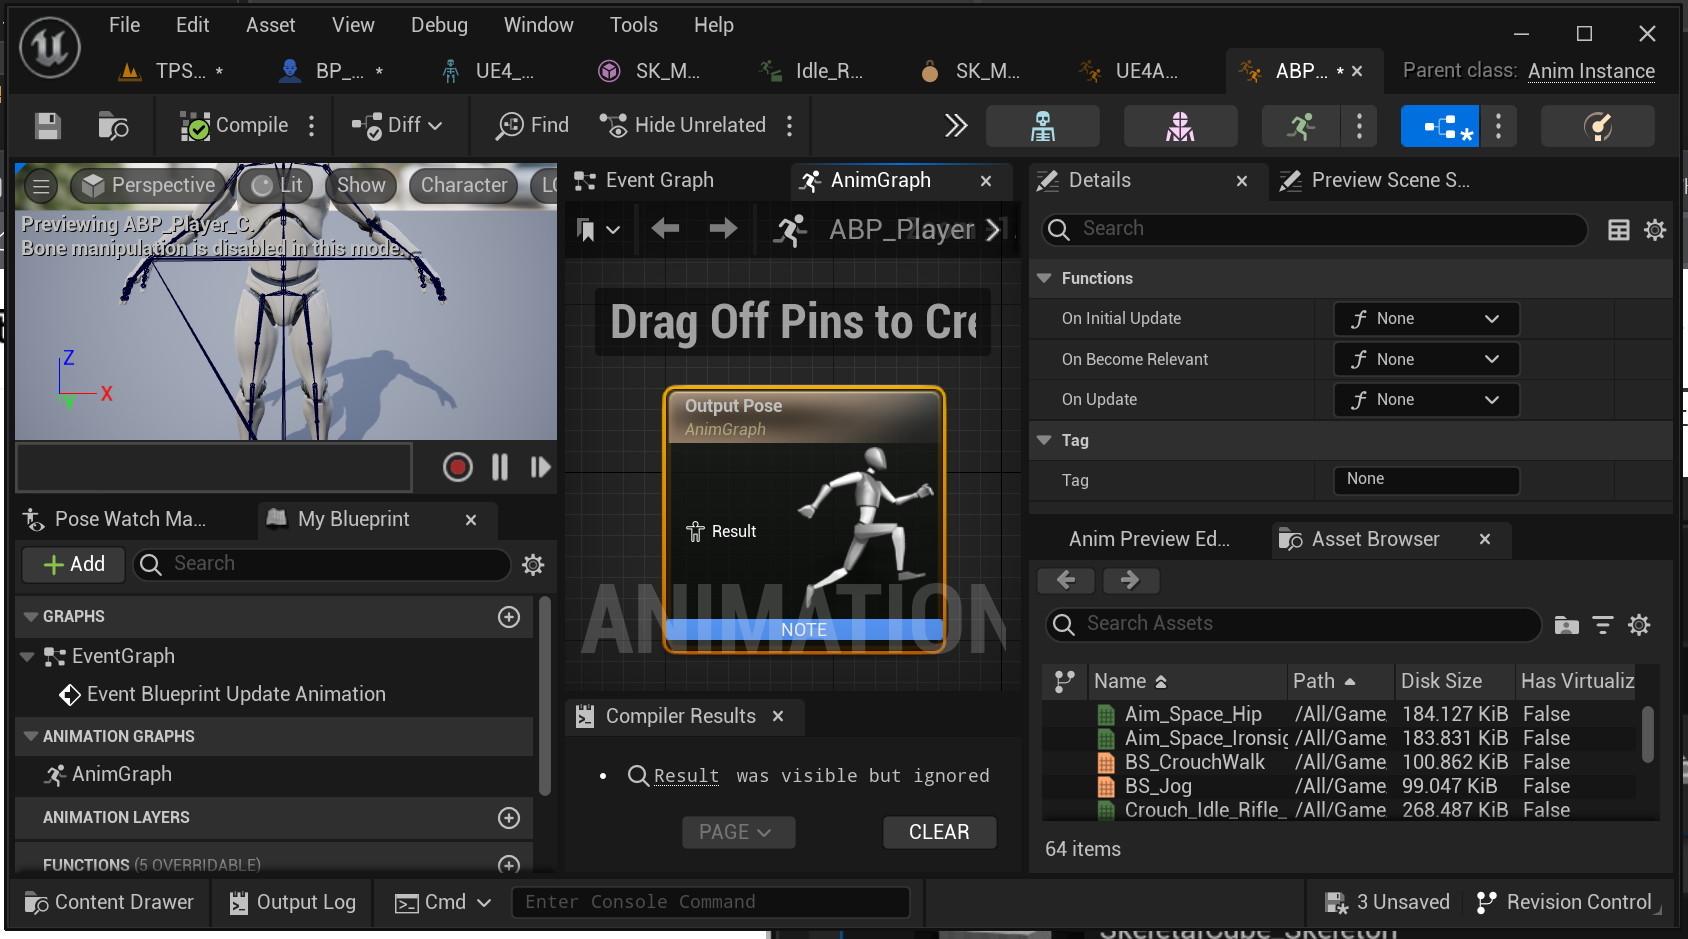This screenshot has width=1688, height=939.
Task: Click the Find button in the toolbar
Action: 532,126
